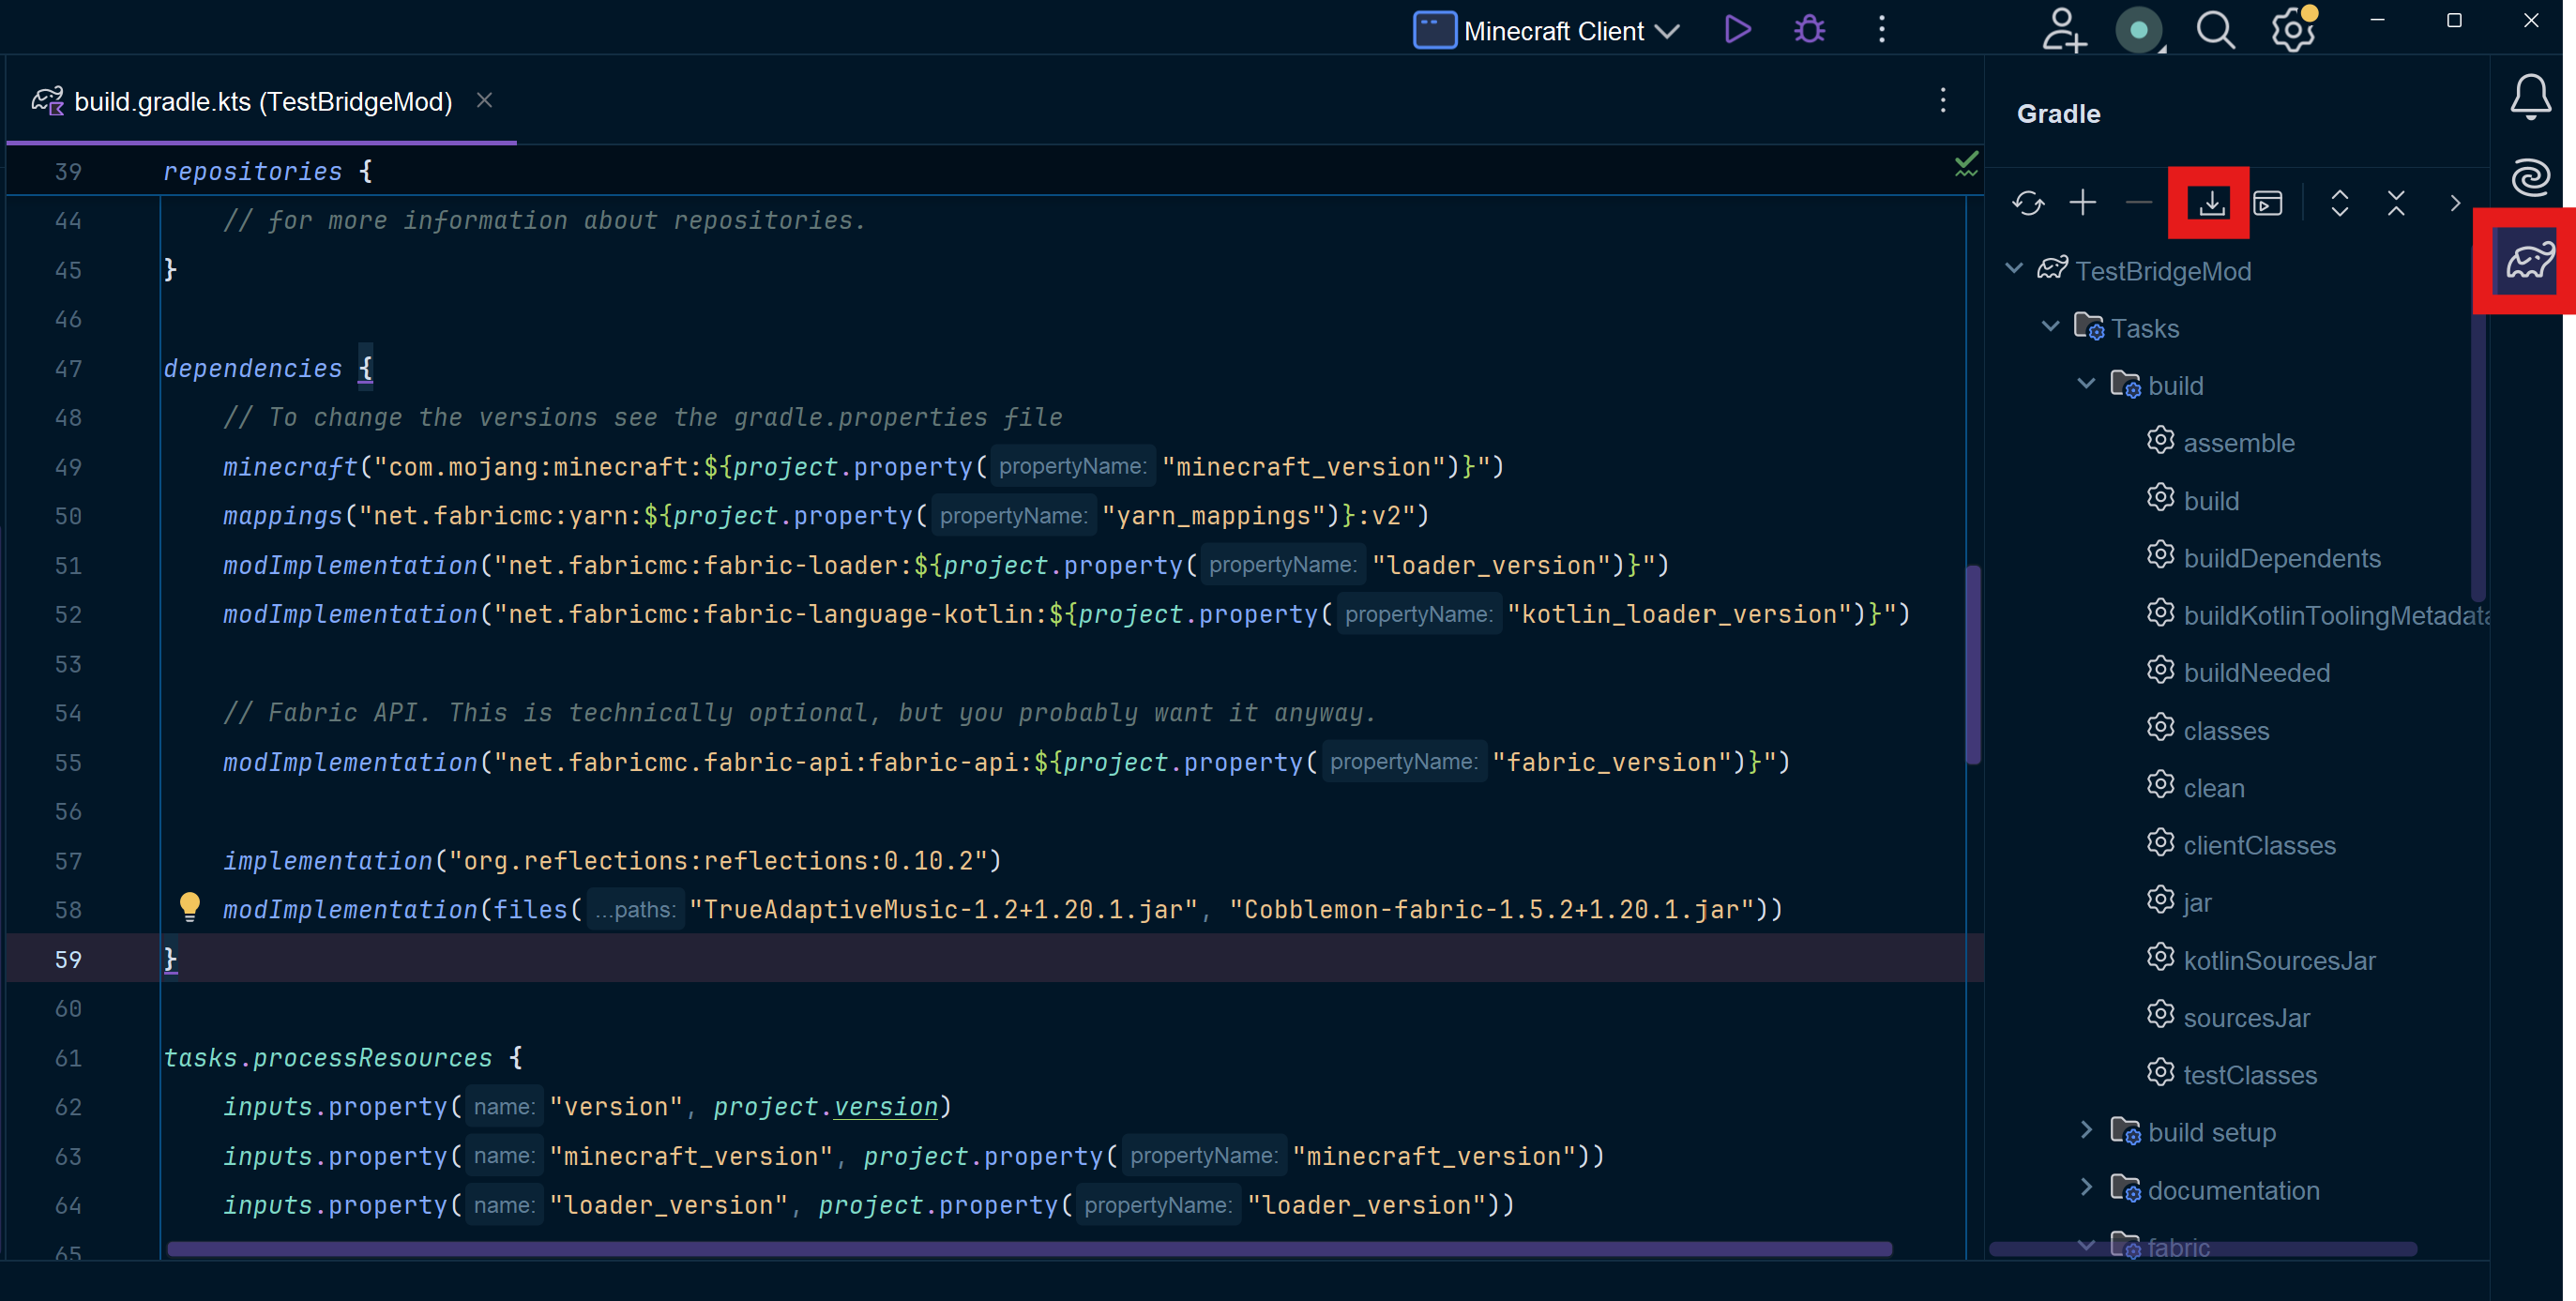The image size is (2576, 1301).
Task: Click the yellow light bulb on line 58
Action: [x=189, y=907]
